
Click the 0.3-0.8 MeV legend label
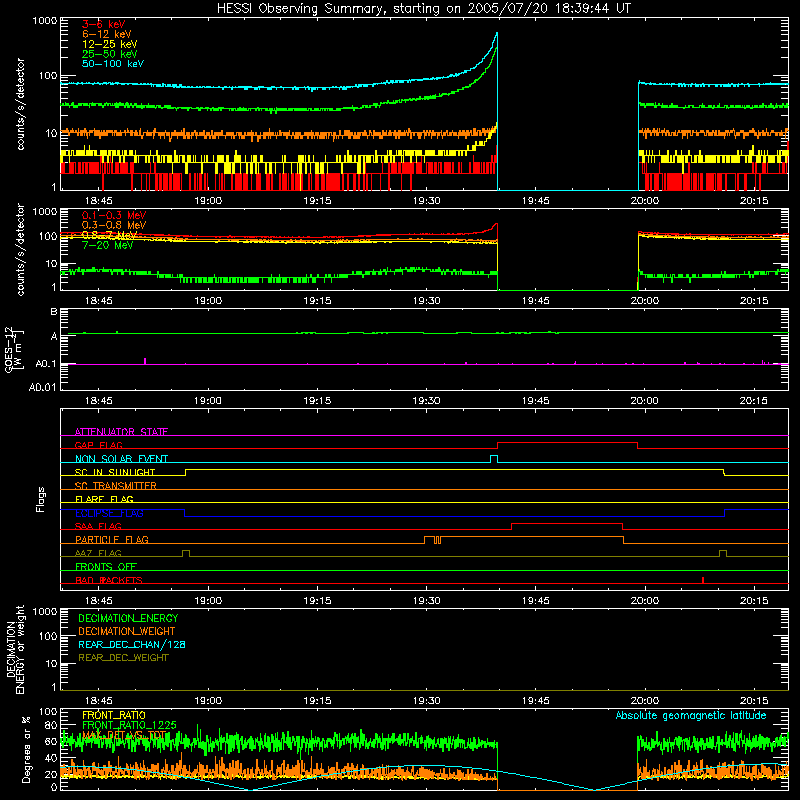[x=114, y=225]
